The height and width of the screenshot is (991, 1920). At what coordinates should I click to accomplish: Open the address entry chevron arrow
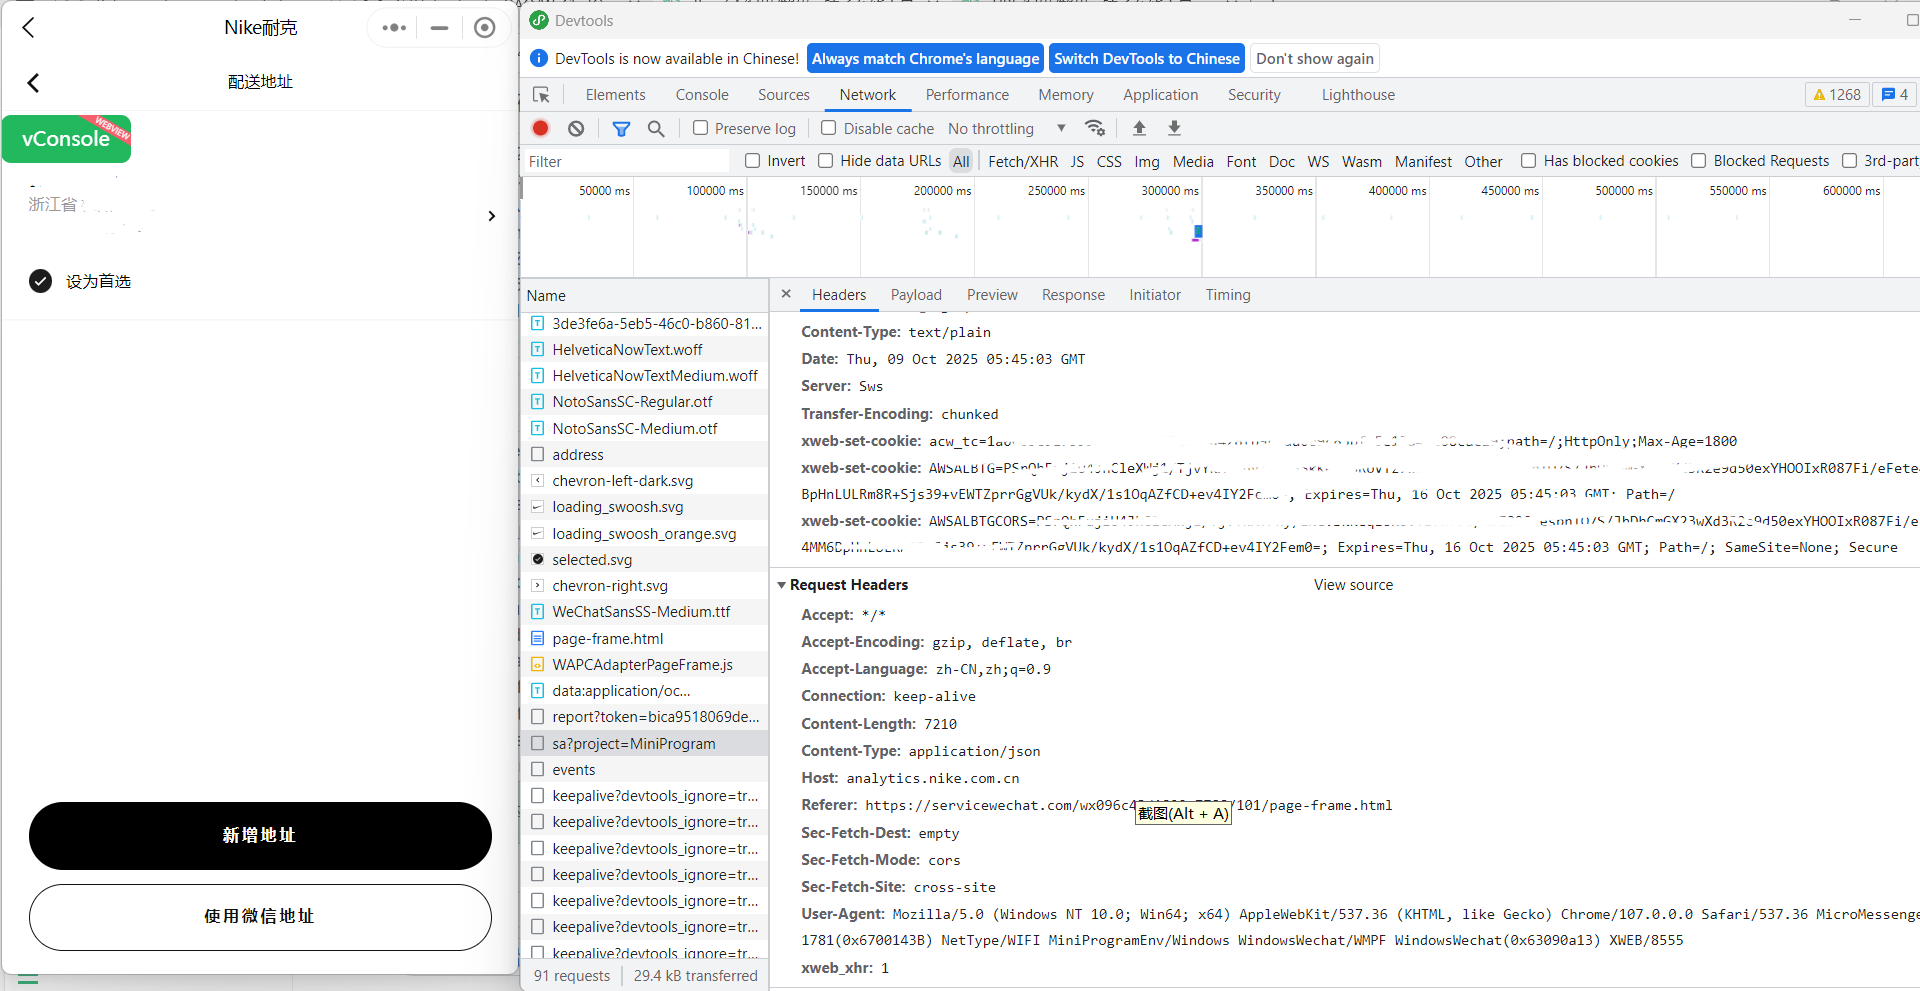pos(491,216)
